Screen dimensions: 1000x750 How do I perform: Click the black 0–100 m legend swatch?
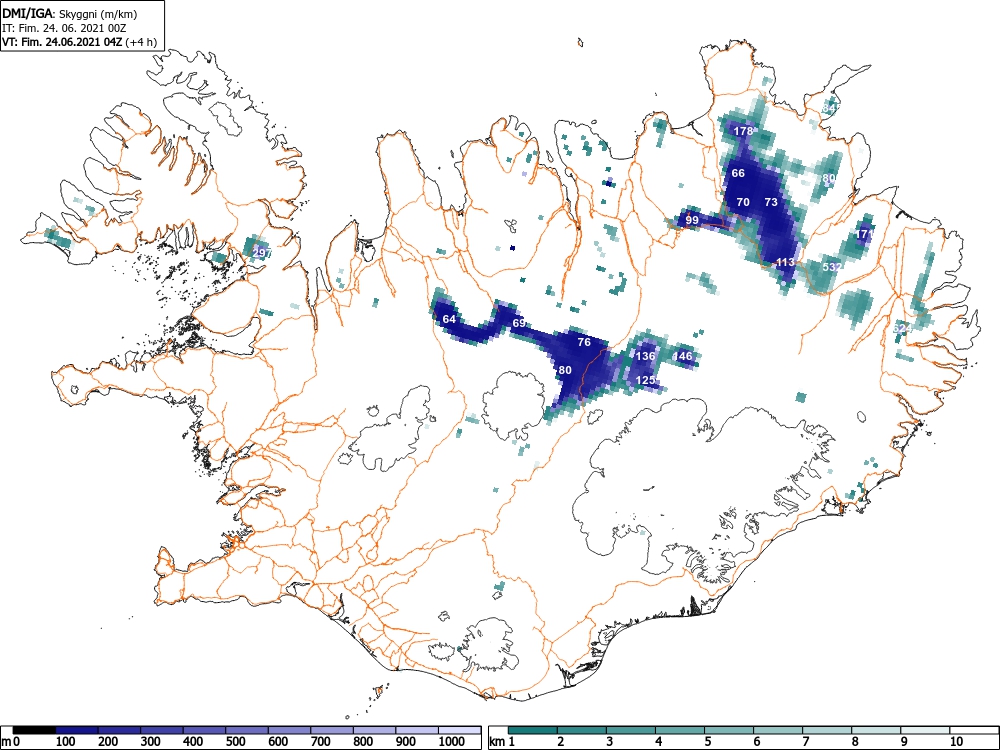point(34,730)
